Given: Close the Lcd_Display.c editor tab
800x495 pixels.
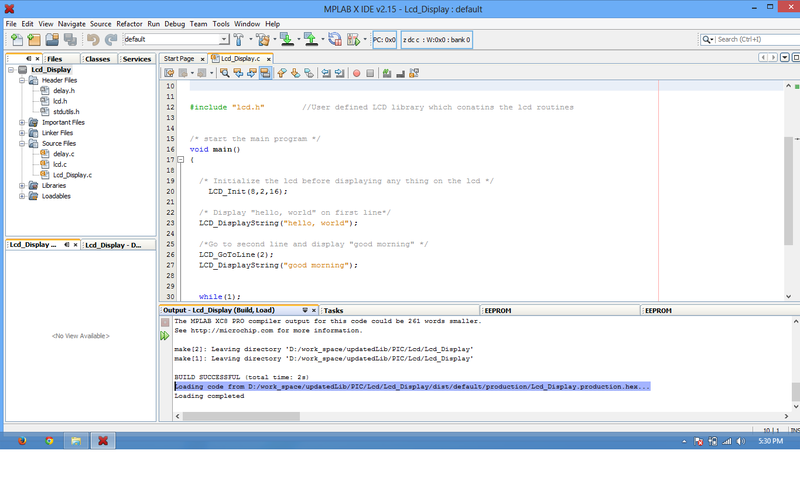Looking at the screenshot, I should coord(268,59).
